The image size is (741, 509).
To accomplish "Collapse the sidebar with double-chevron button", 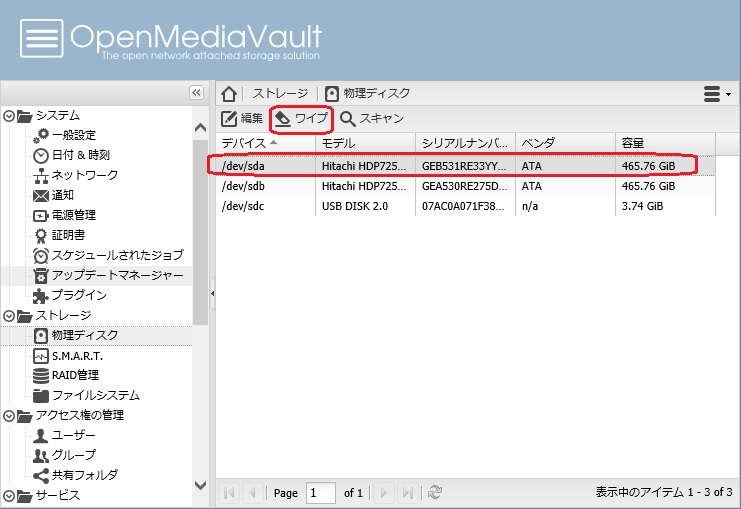I will click(x=196, y=93).
